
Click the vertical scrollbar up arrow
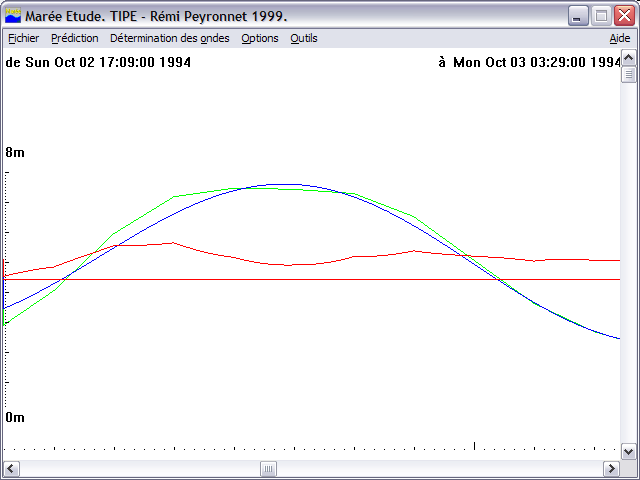click(x=629, y=58)
